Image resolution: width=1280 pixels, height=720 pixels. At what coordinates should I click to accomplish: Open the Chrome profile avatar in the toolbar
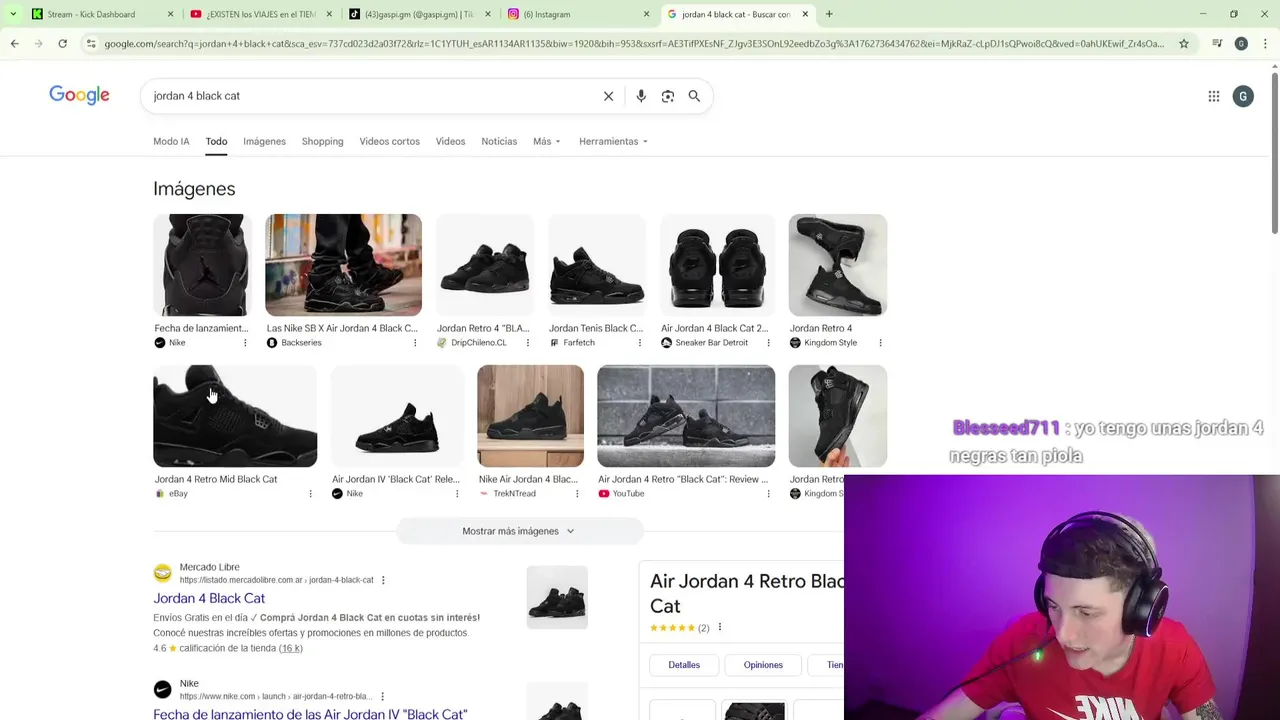click(x=1241, y=43)
